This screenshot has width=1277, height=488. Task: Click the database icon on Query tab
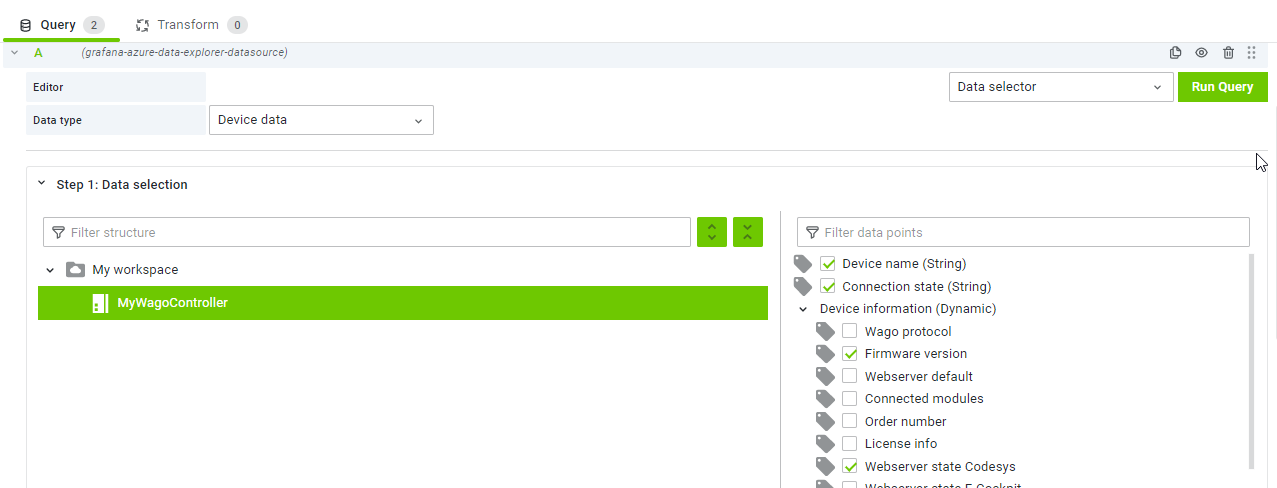point(26,25)
